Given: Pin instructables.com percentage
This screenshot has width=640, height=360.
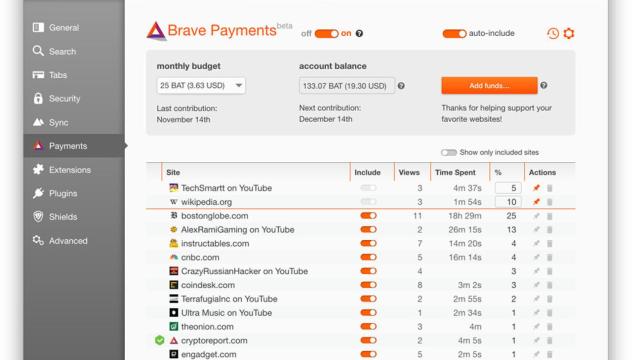Looking at the screenshot, I should [536, 243].
